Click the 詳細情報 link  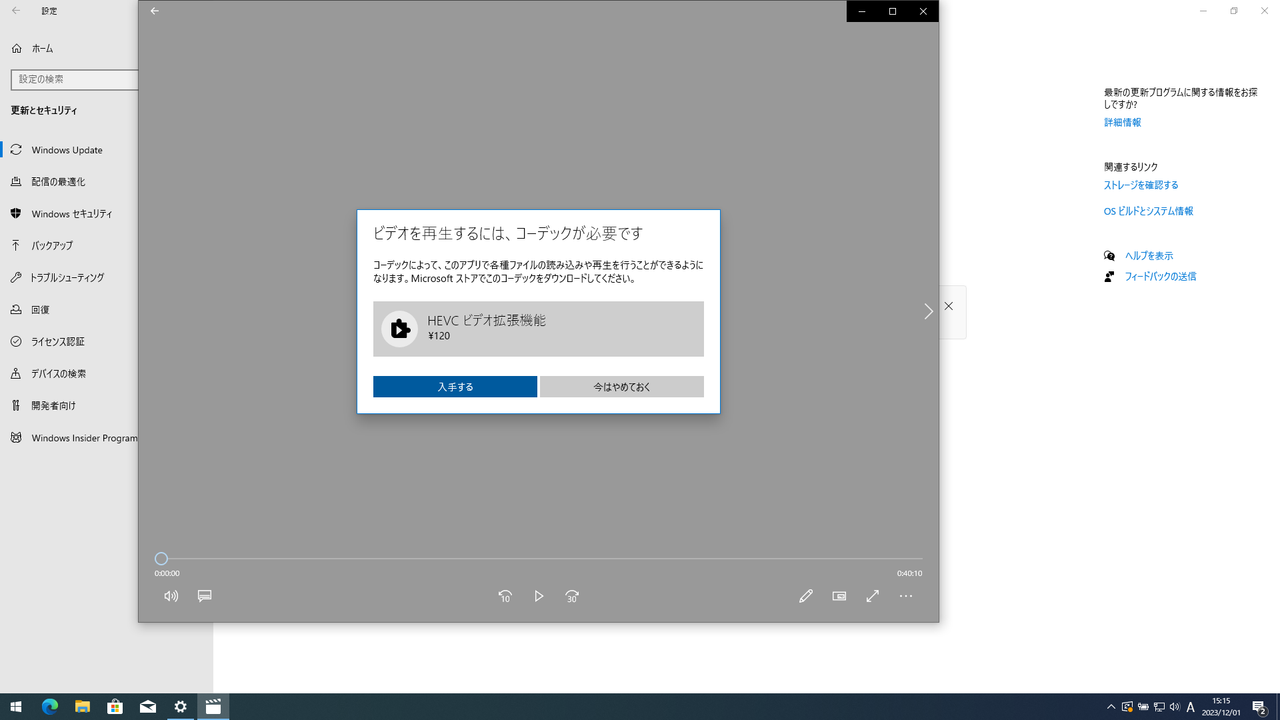[1122, 123]
